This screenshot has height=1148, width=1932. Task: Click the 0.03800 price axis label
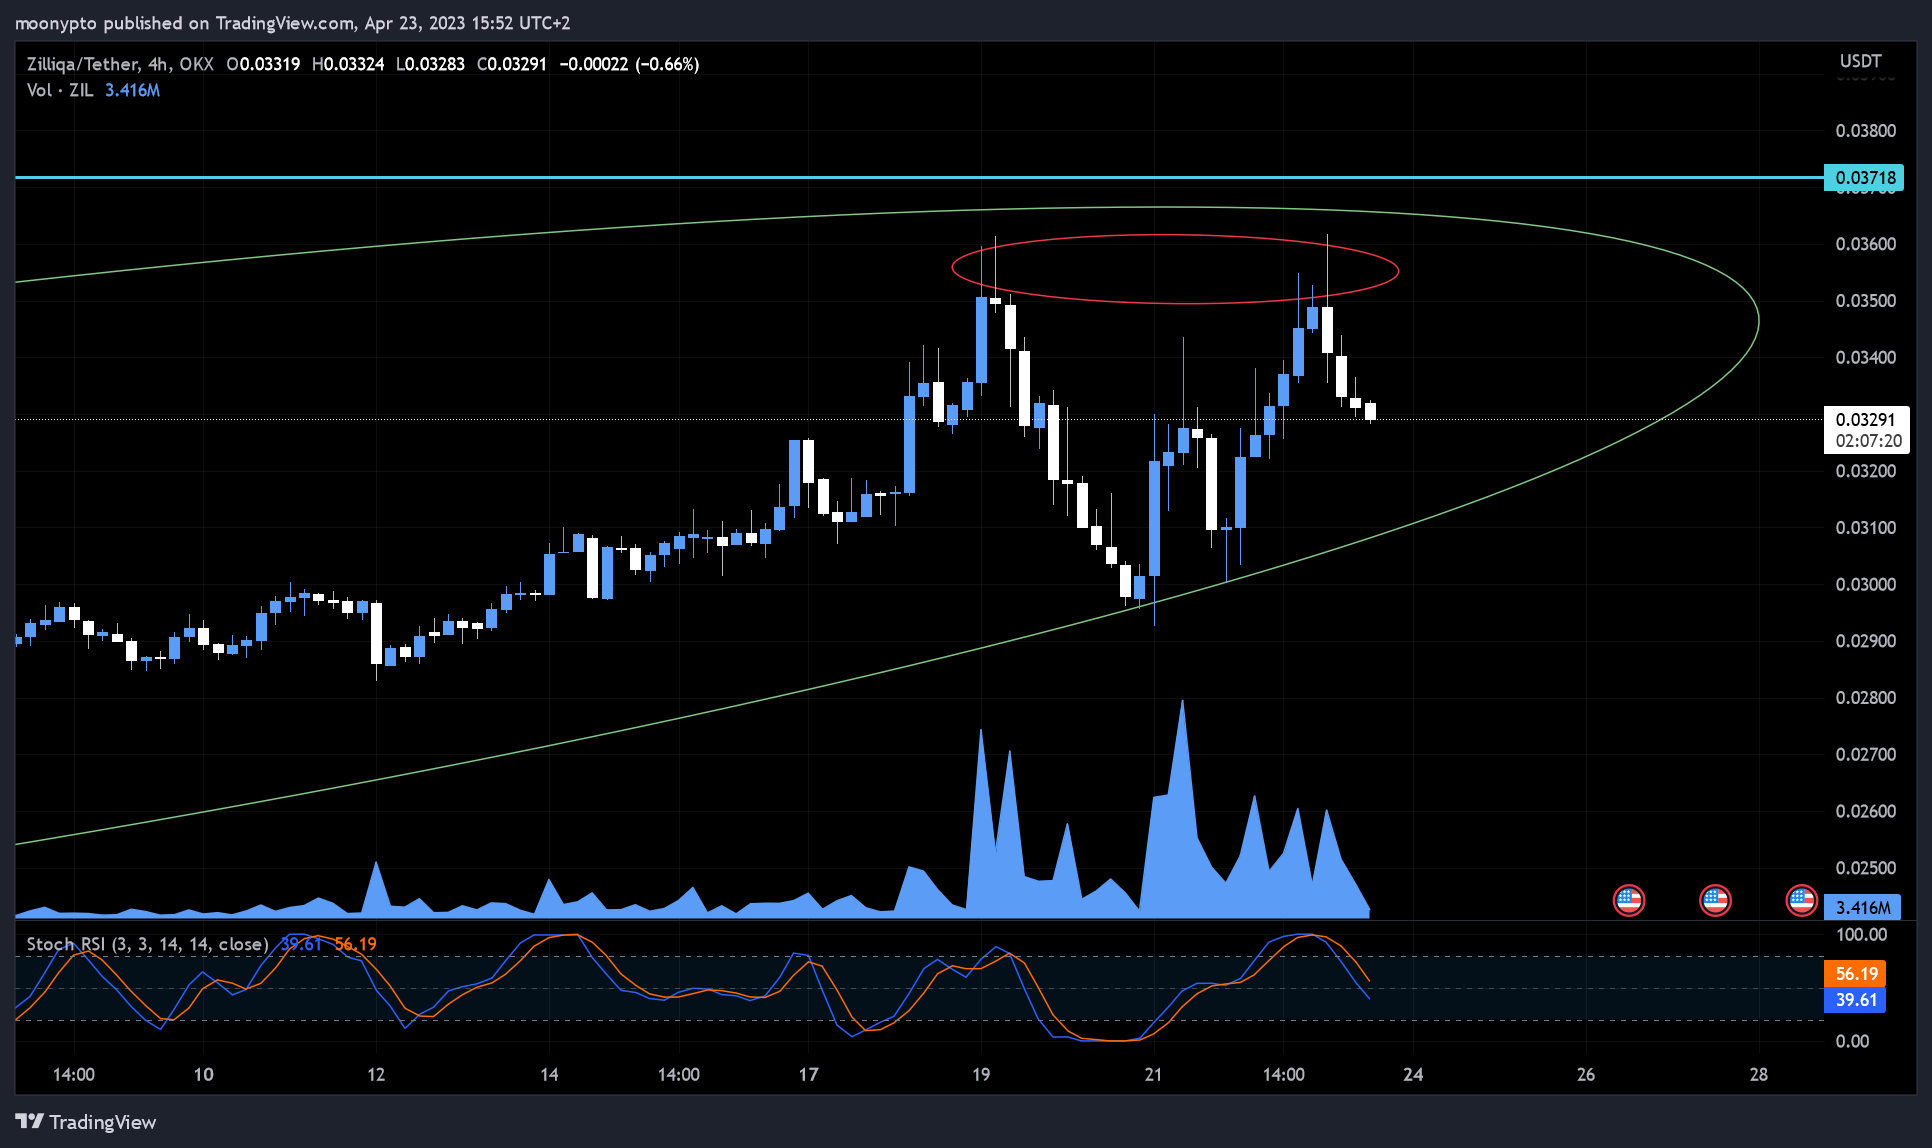pyautogui.click(x=1865, y=130)
